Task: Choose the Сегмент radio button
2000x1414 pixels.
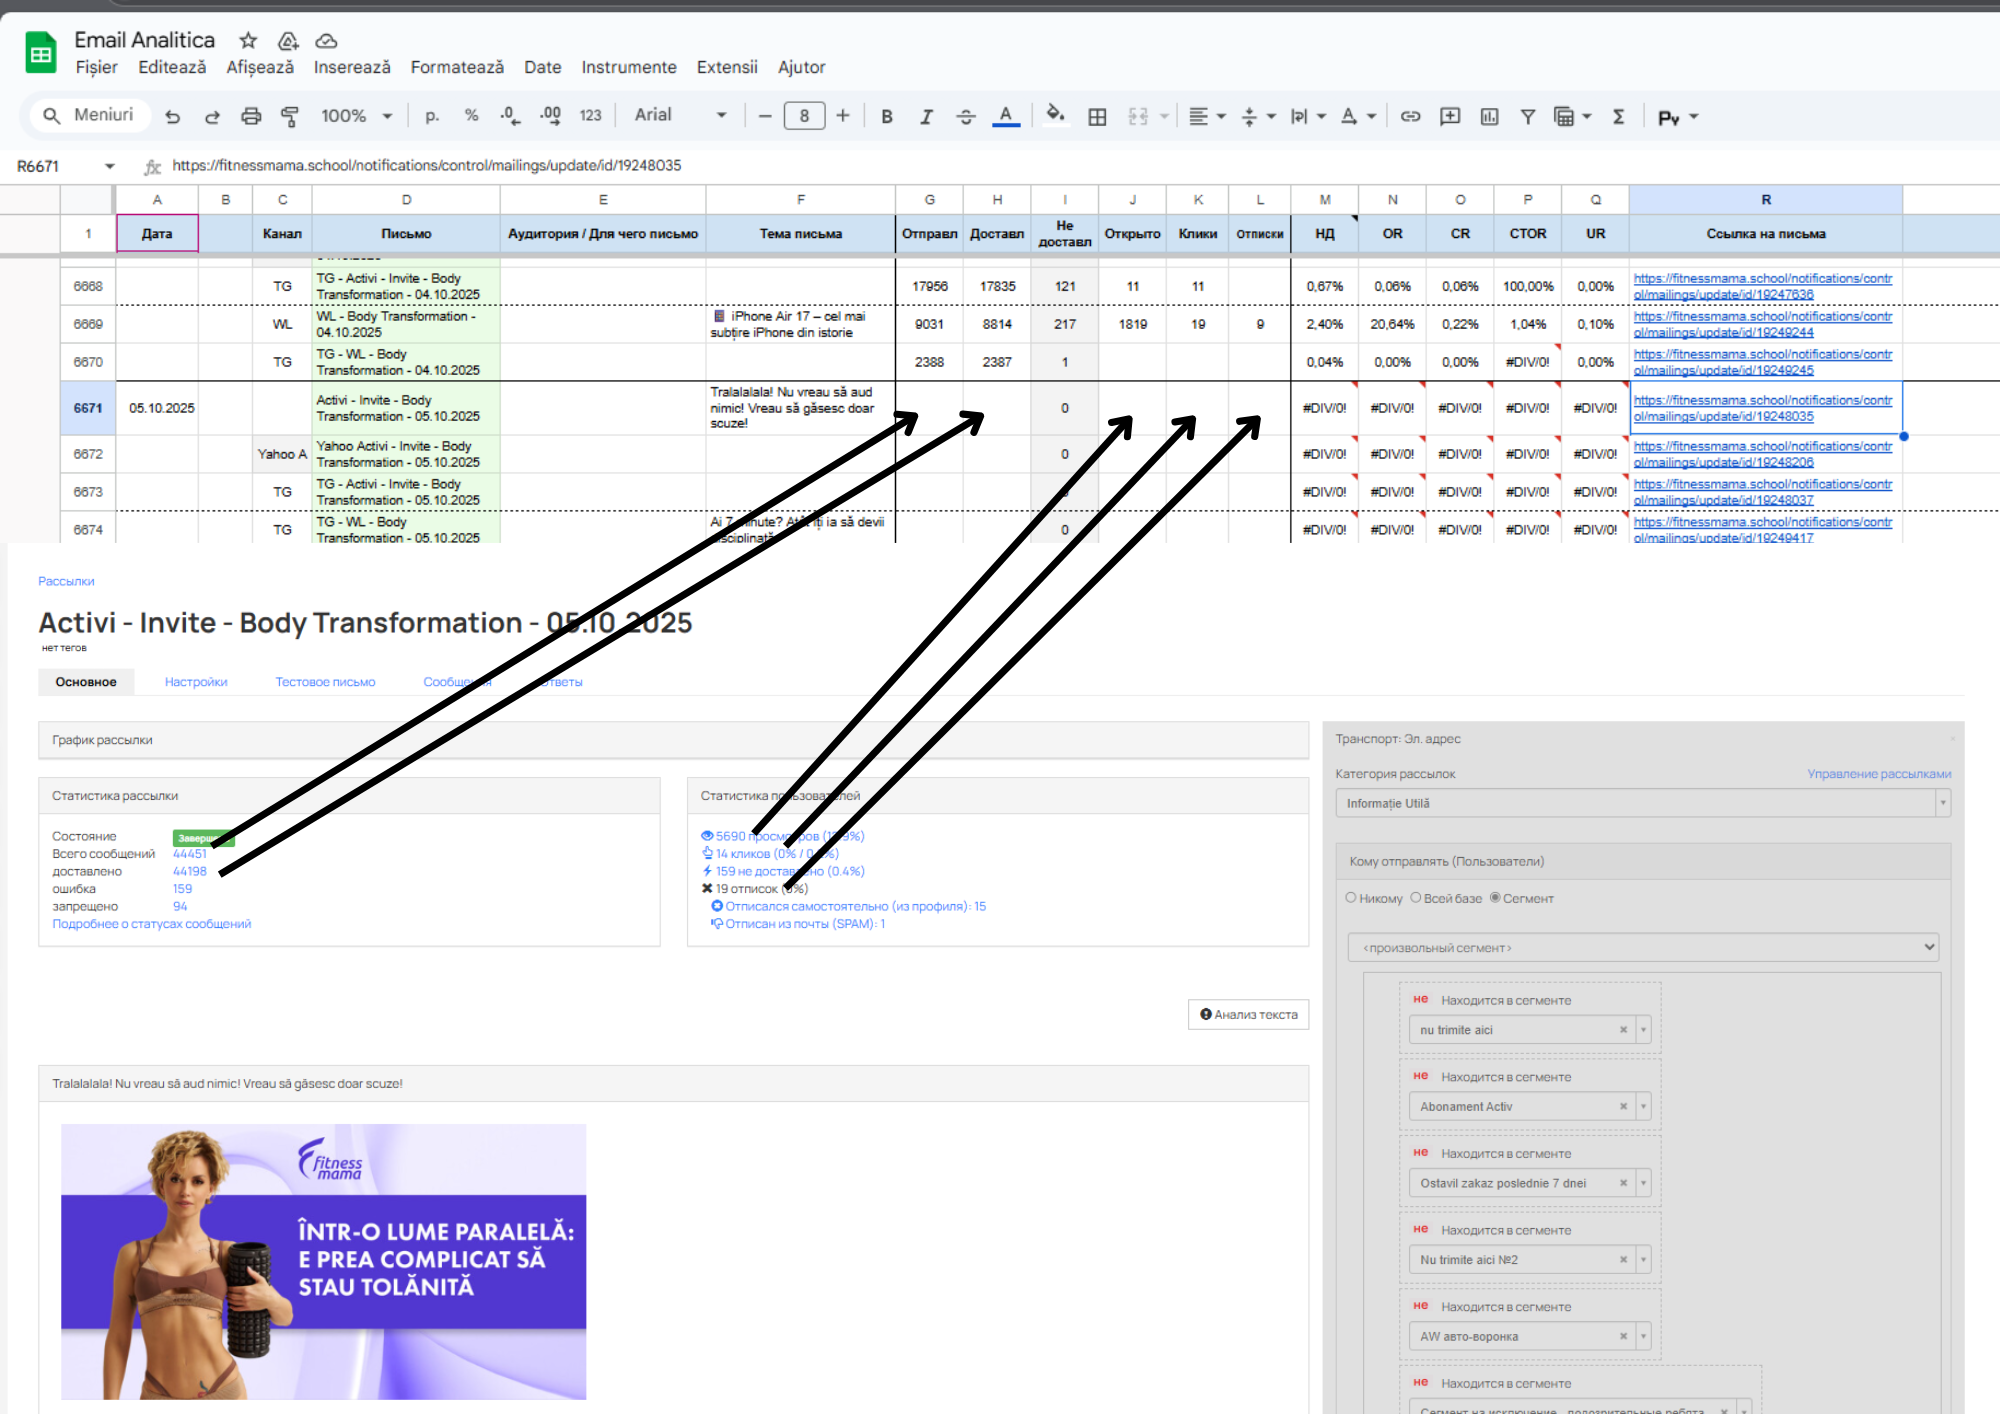Action: pos(1495,898)
